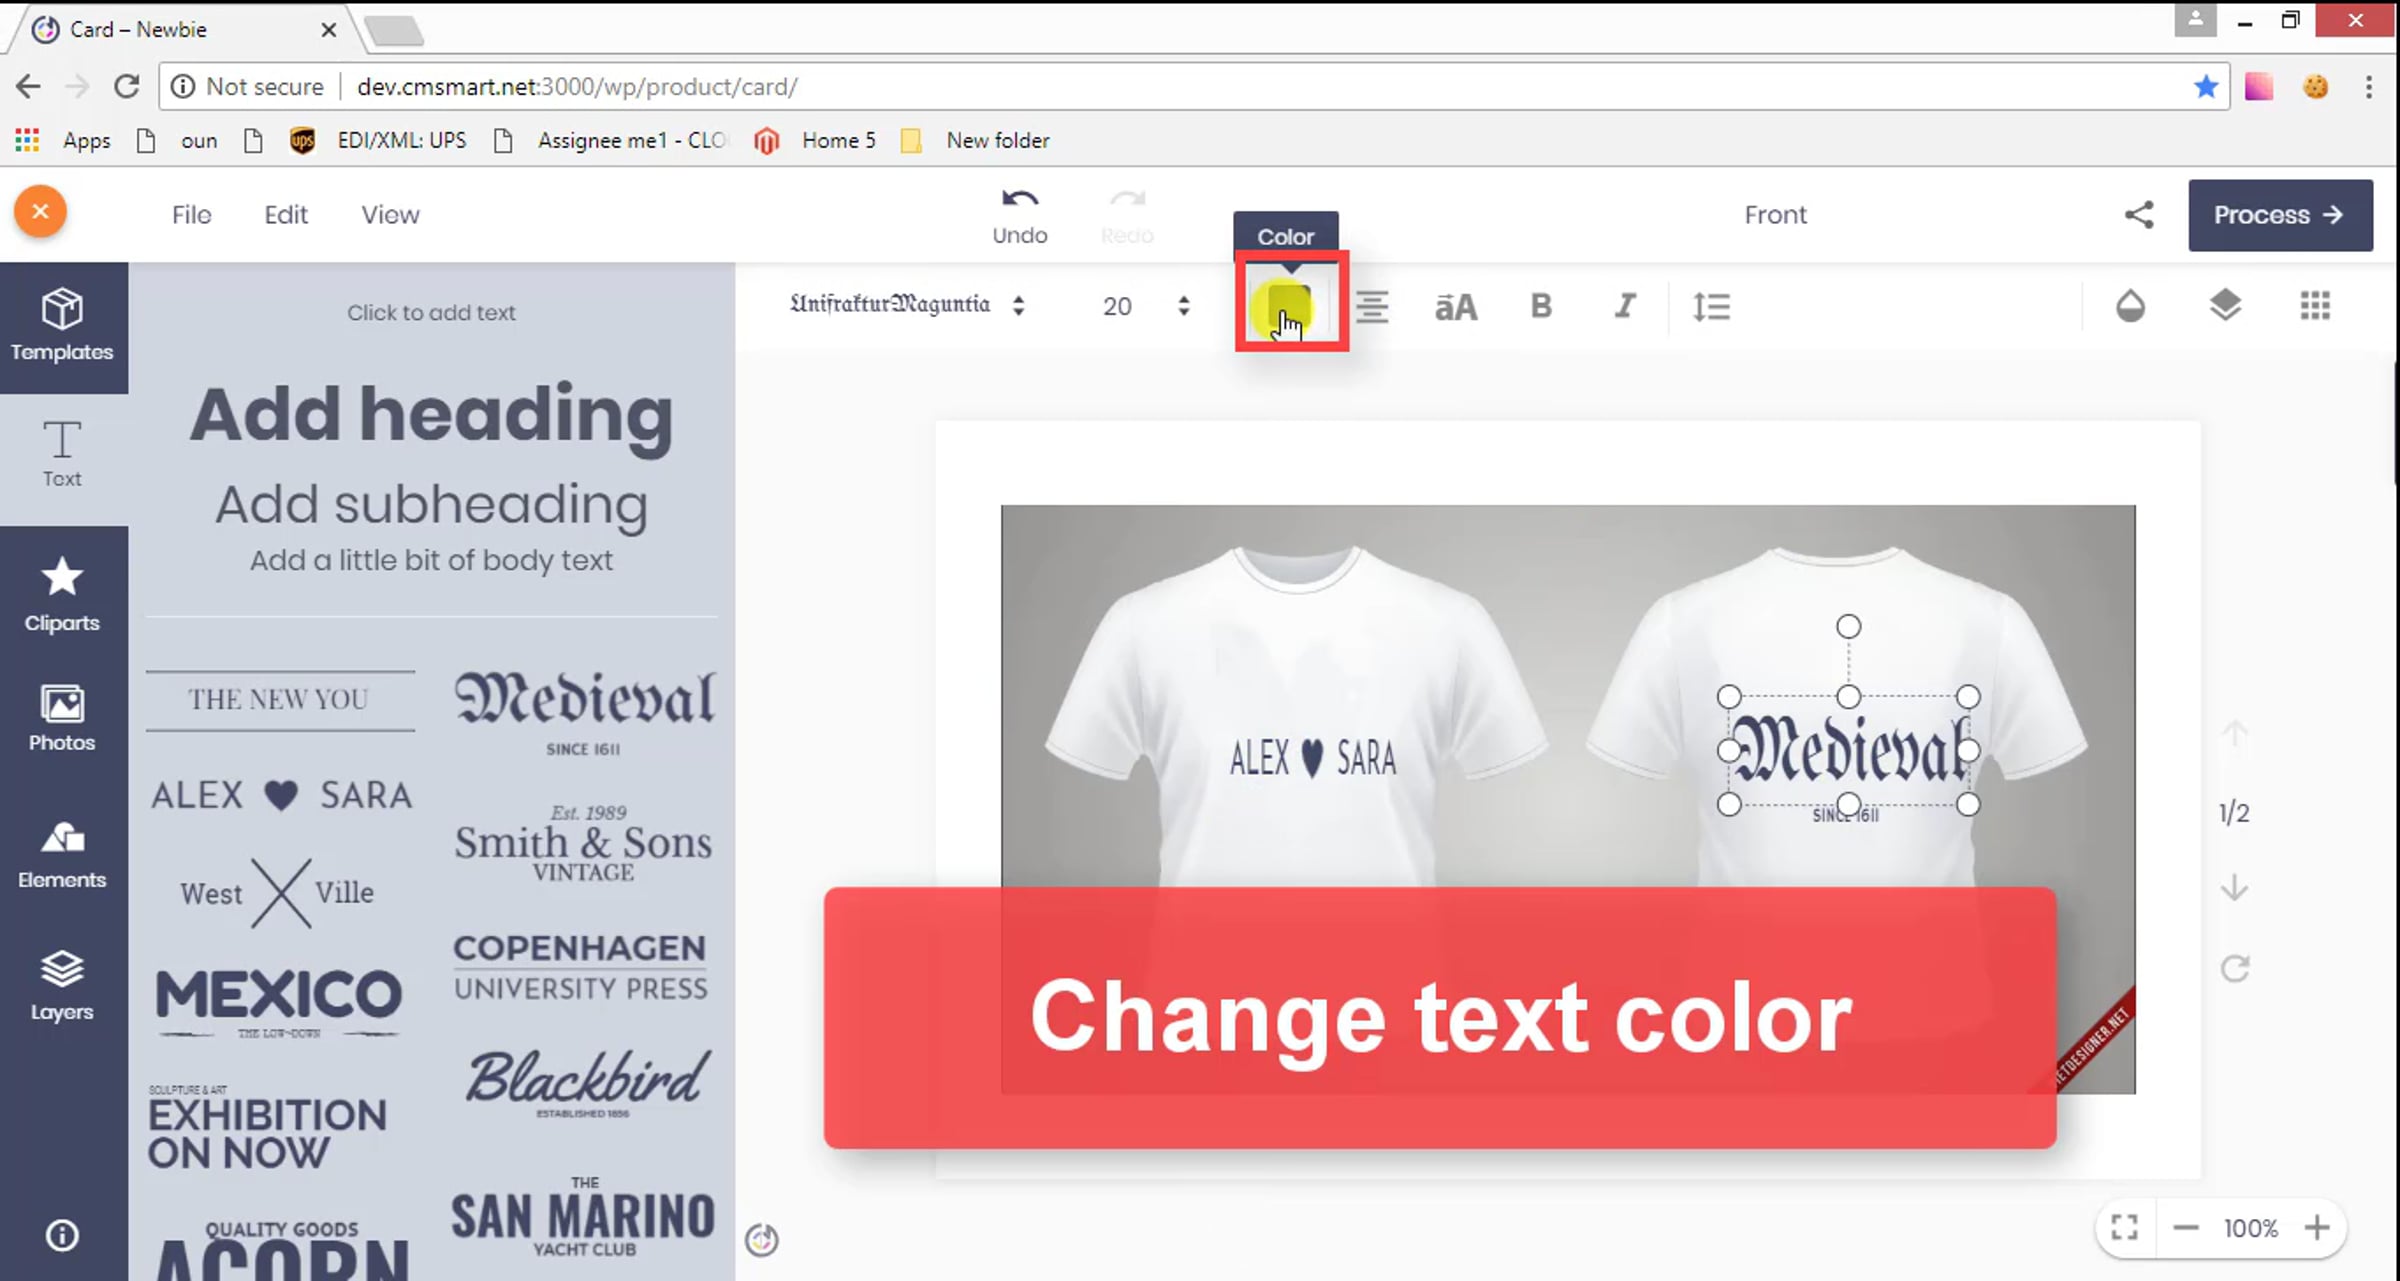
Task: Bookmark star icon in address bar
Action: pos(2206,87)
